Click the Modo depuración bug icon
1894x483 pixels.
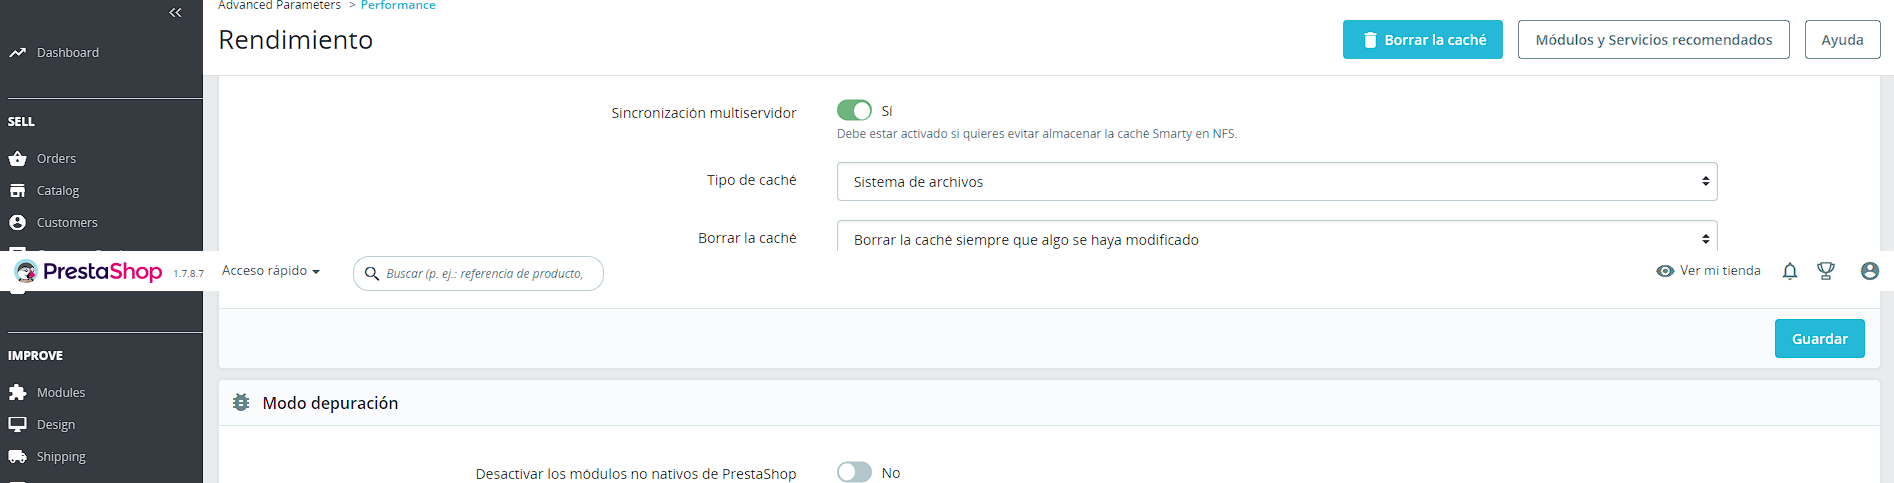click(241, 402)
